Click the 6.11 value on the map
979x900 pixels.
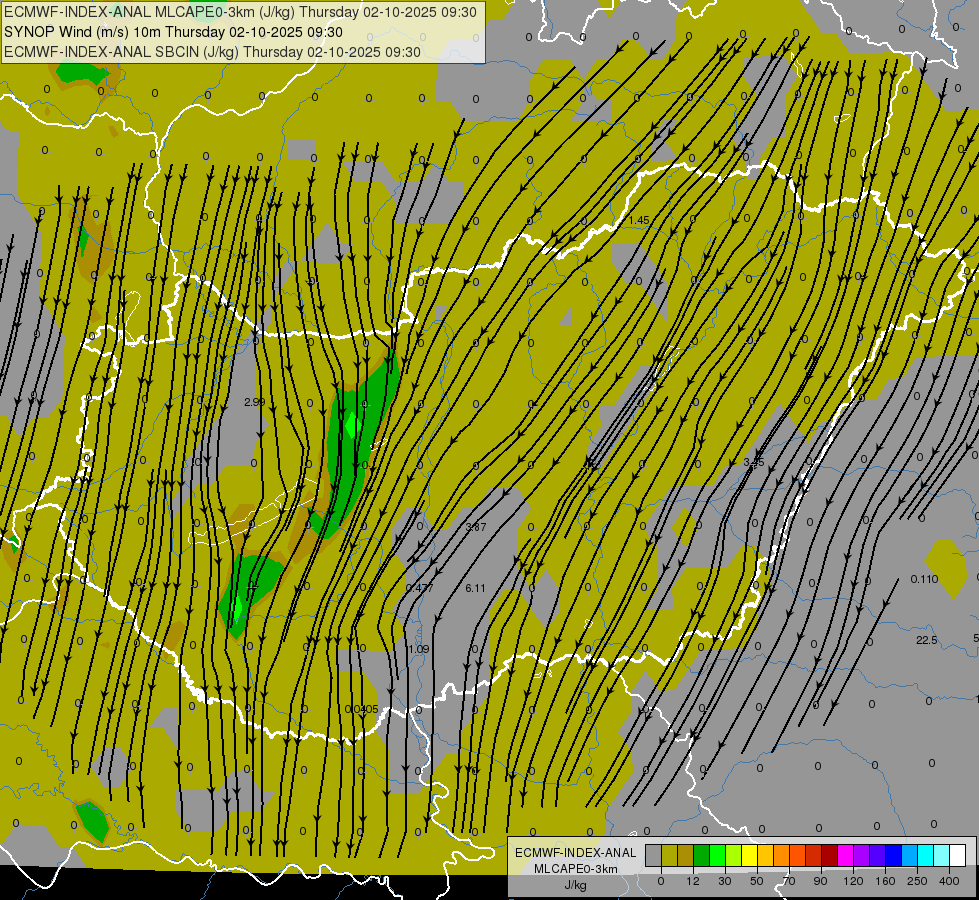[x=475, y=588]
